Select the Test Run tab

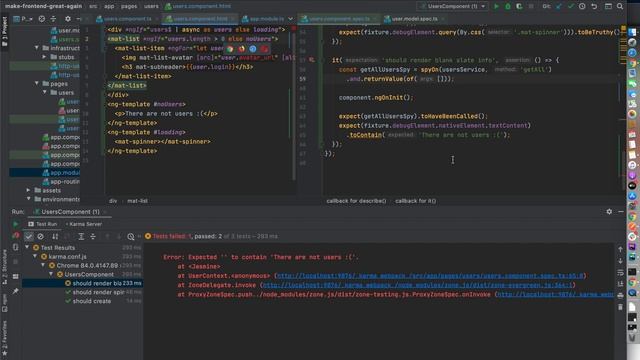(42, 224)
